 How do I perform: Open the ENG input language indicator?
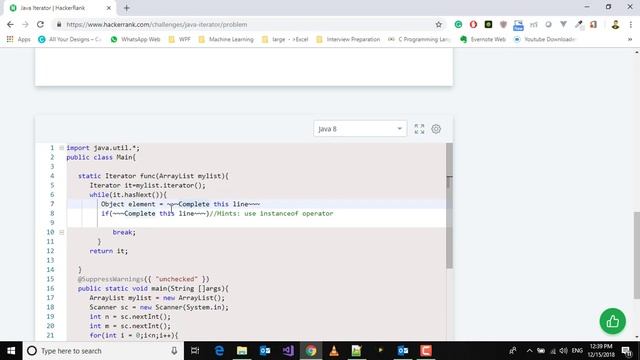pyautogui.click(x=577, y=351)
